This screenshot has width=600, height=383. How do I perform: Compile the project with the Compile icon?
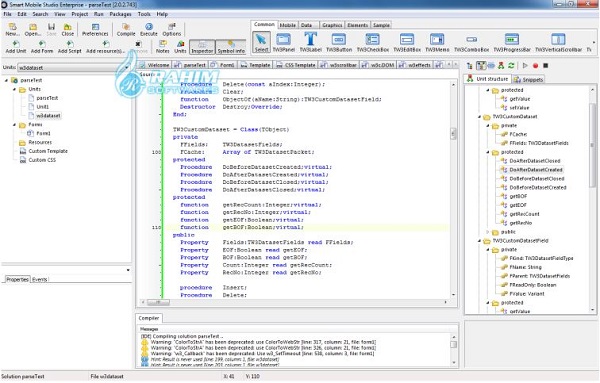click(x=126, y=29)
